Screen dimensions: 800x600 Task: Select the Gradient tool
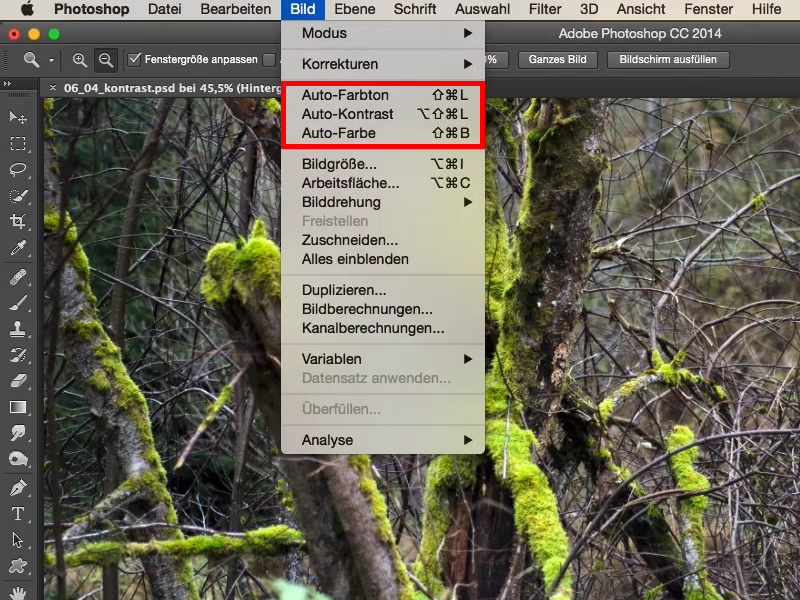pyautogui.click(x=18, y=407)
